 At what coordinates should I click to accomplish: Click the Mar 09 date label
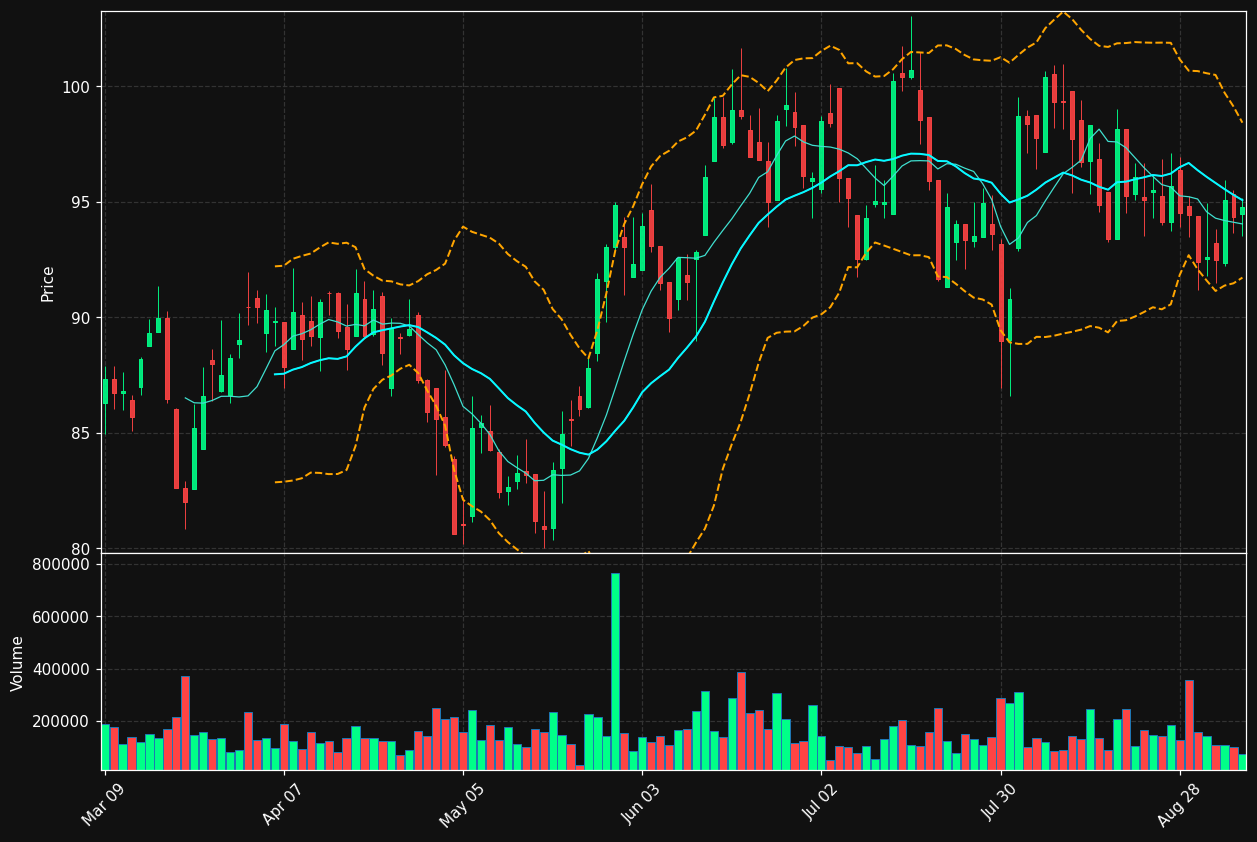pos(103,803)
